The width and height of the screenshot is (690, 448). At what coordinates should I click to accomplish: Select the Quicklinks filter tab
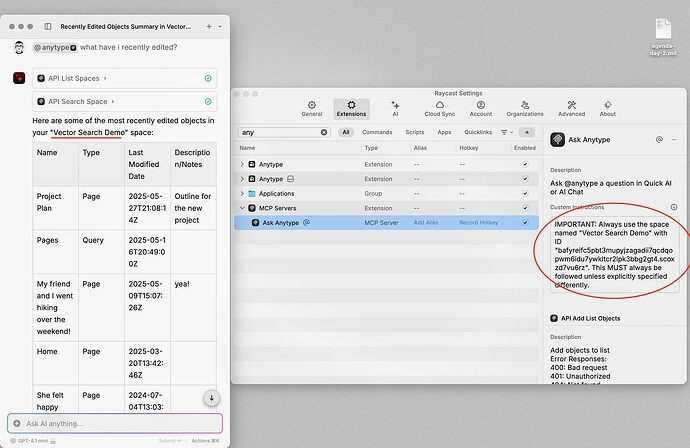[x=478, y=132]
